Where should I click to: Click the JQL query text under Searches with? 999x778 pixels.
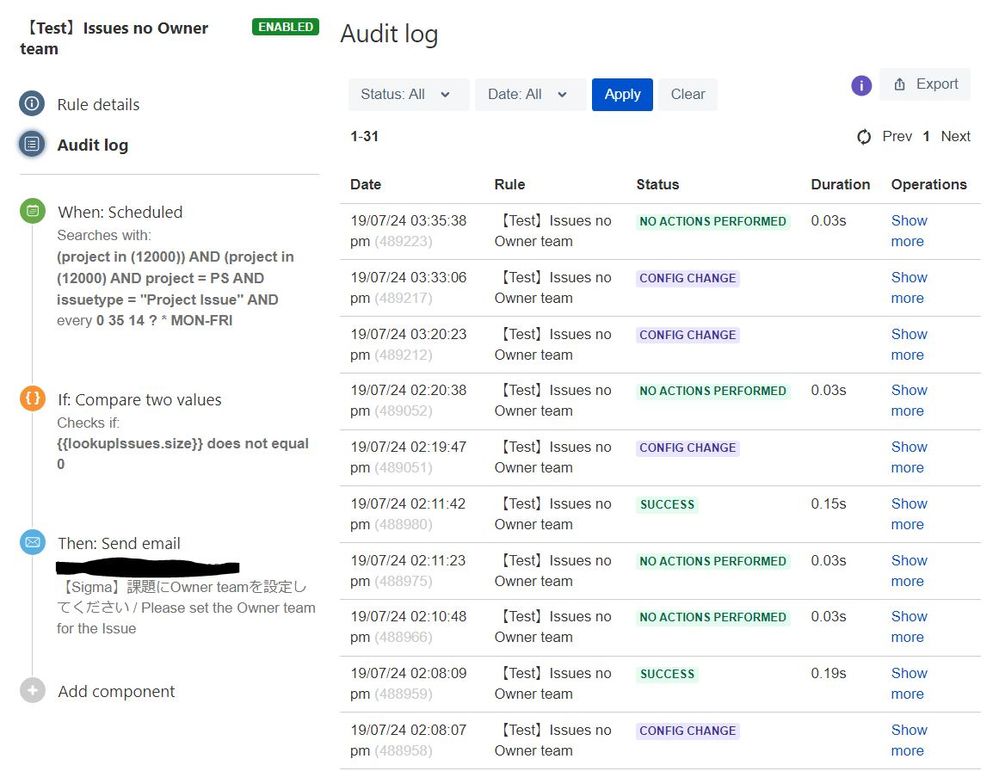tap(175, 278)
